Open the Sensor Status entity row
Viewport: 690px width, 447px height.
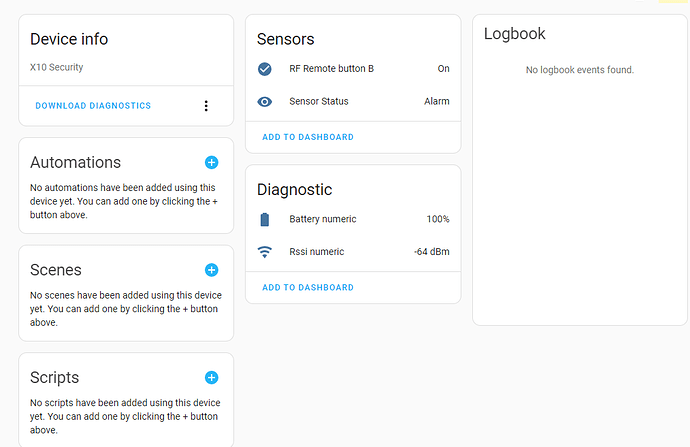pyautogui.click(x=319, y=101)
